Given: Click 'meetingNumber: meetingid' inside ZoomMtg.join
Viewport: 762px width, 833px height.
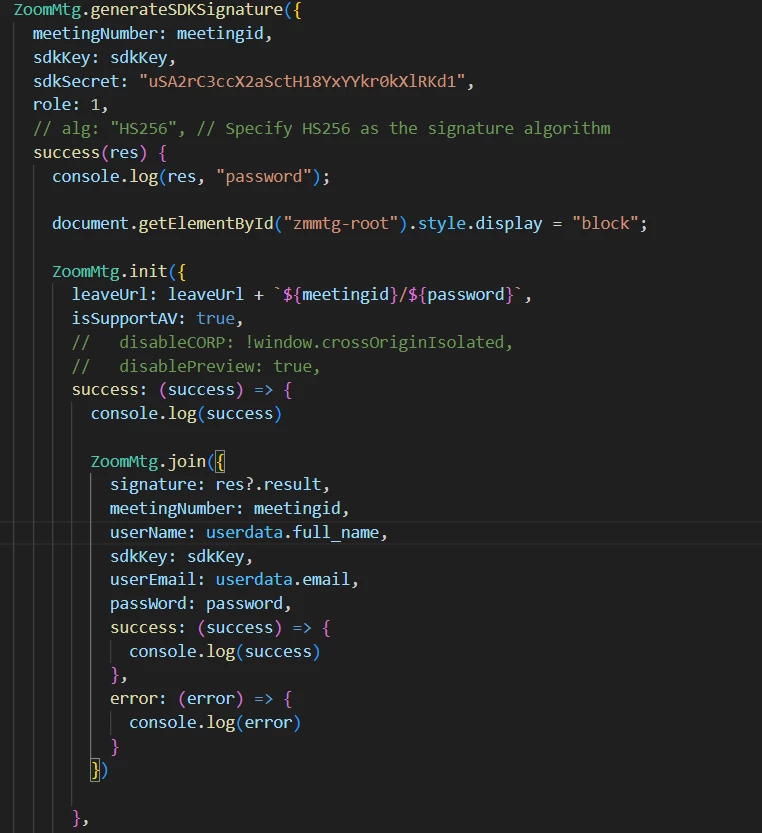Looking at the screenshot, I should (230, 508).
